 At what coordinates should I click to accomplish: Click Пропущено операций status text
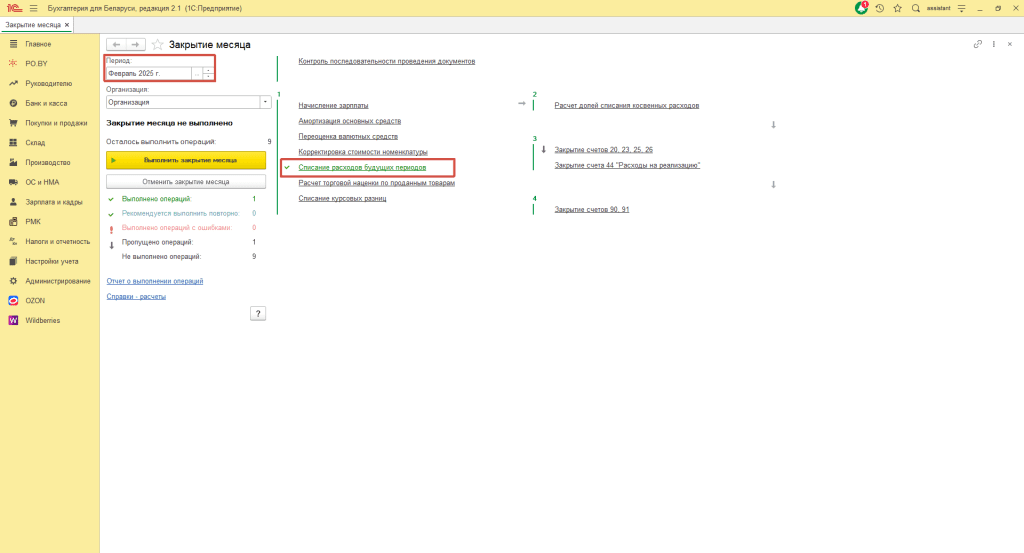tap(157, 242)
